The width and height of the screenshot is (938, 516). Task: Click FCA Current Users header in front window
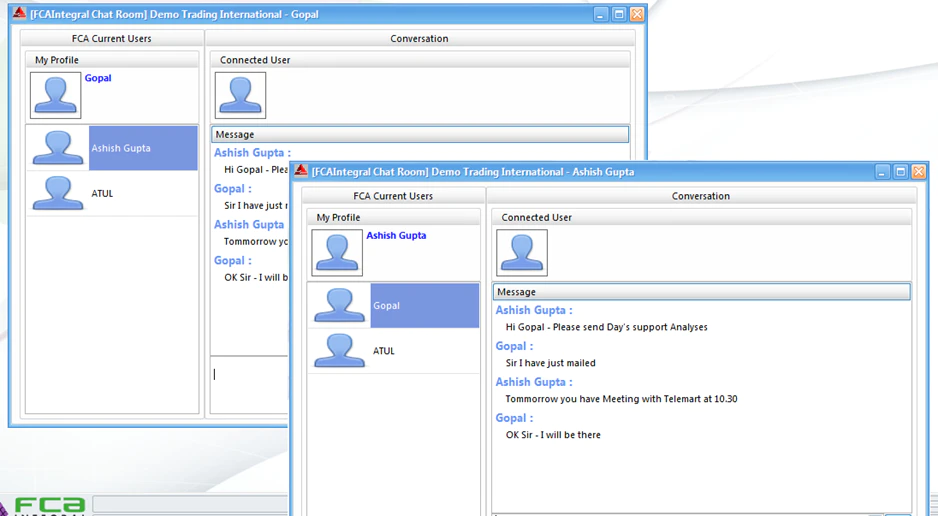pos(393,196)
